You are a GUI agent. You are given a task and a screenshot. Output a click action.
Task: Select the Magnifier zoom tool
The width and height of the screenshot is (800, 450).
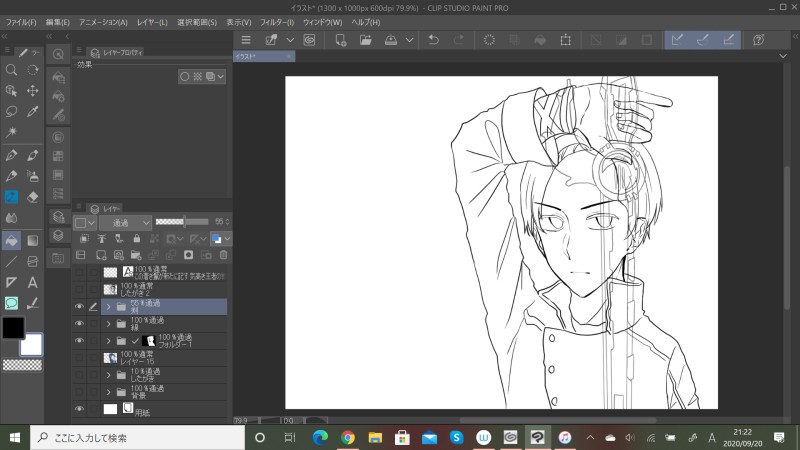11,70
